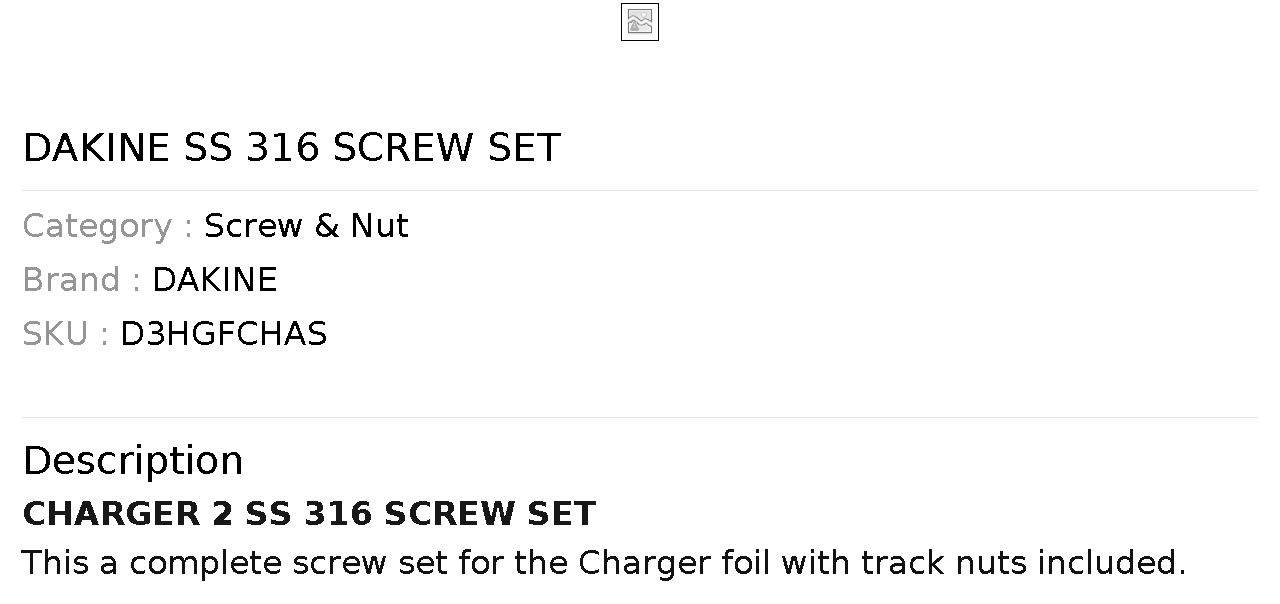Screen dimensions: 1280x604
Task: Click the broken product image placeholder icon
Action: pos(640,22)
